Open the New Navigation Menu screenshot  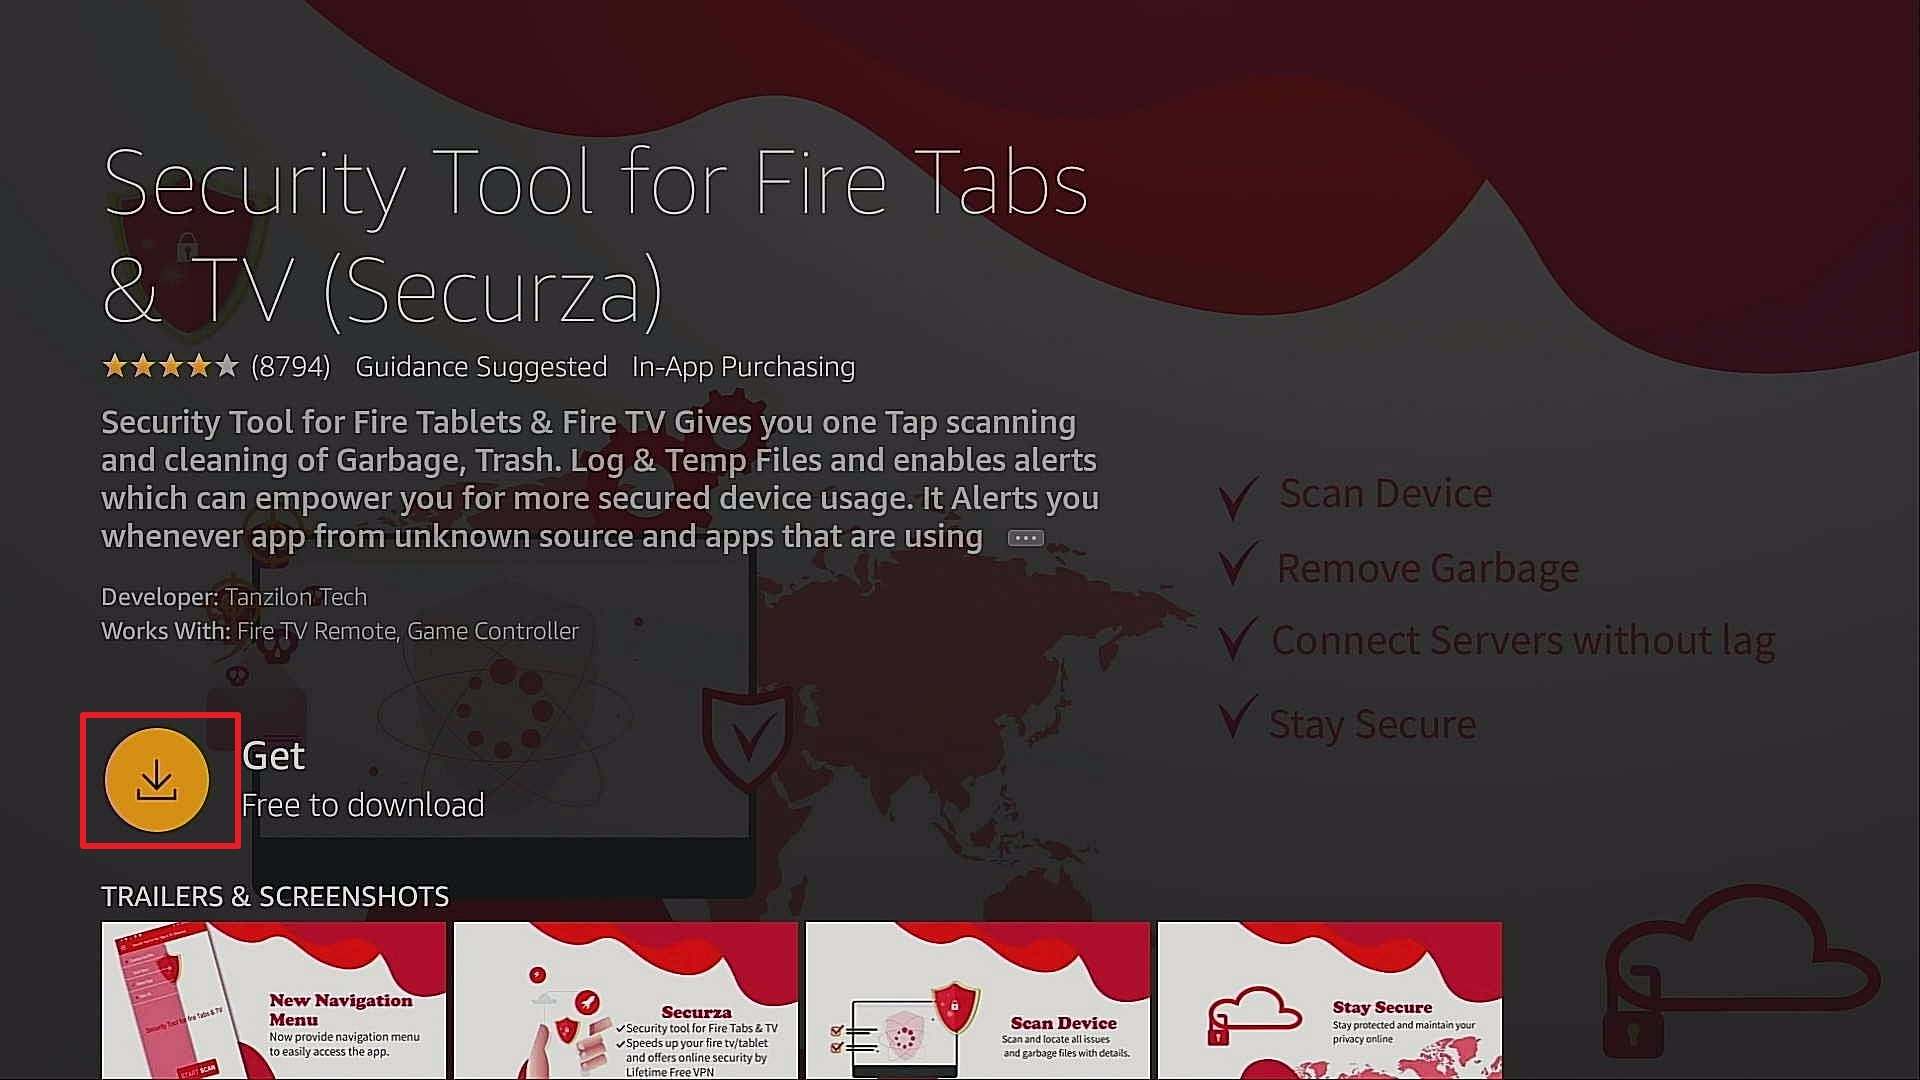[274, 1000]
